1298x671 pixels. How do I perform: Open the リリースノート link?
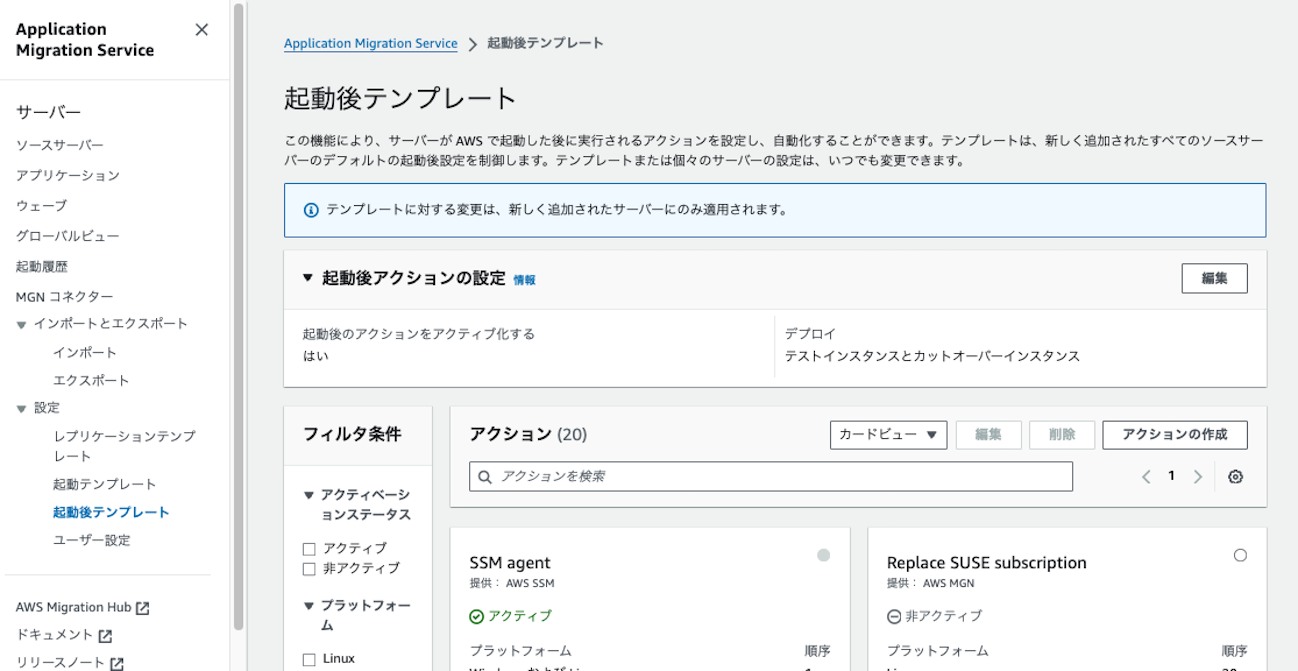tap(60, 663)
